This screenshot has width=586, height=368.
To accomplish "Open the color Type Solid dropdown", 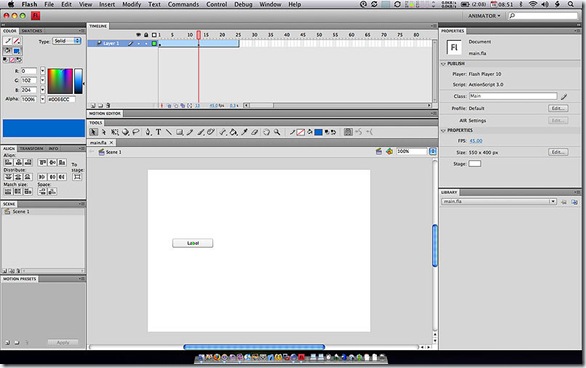I will 67,41.
